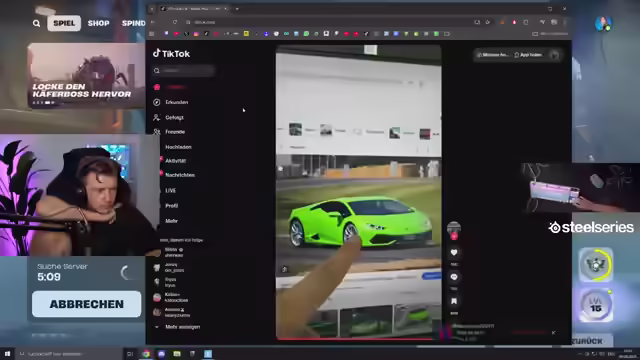
Task: Like the TikTok video with heart icon
Action: point(454,253)
